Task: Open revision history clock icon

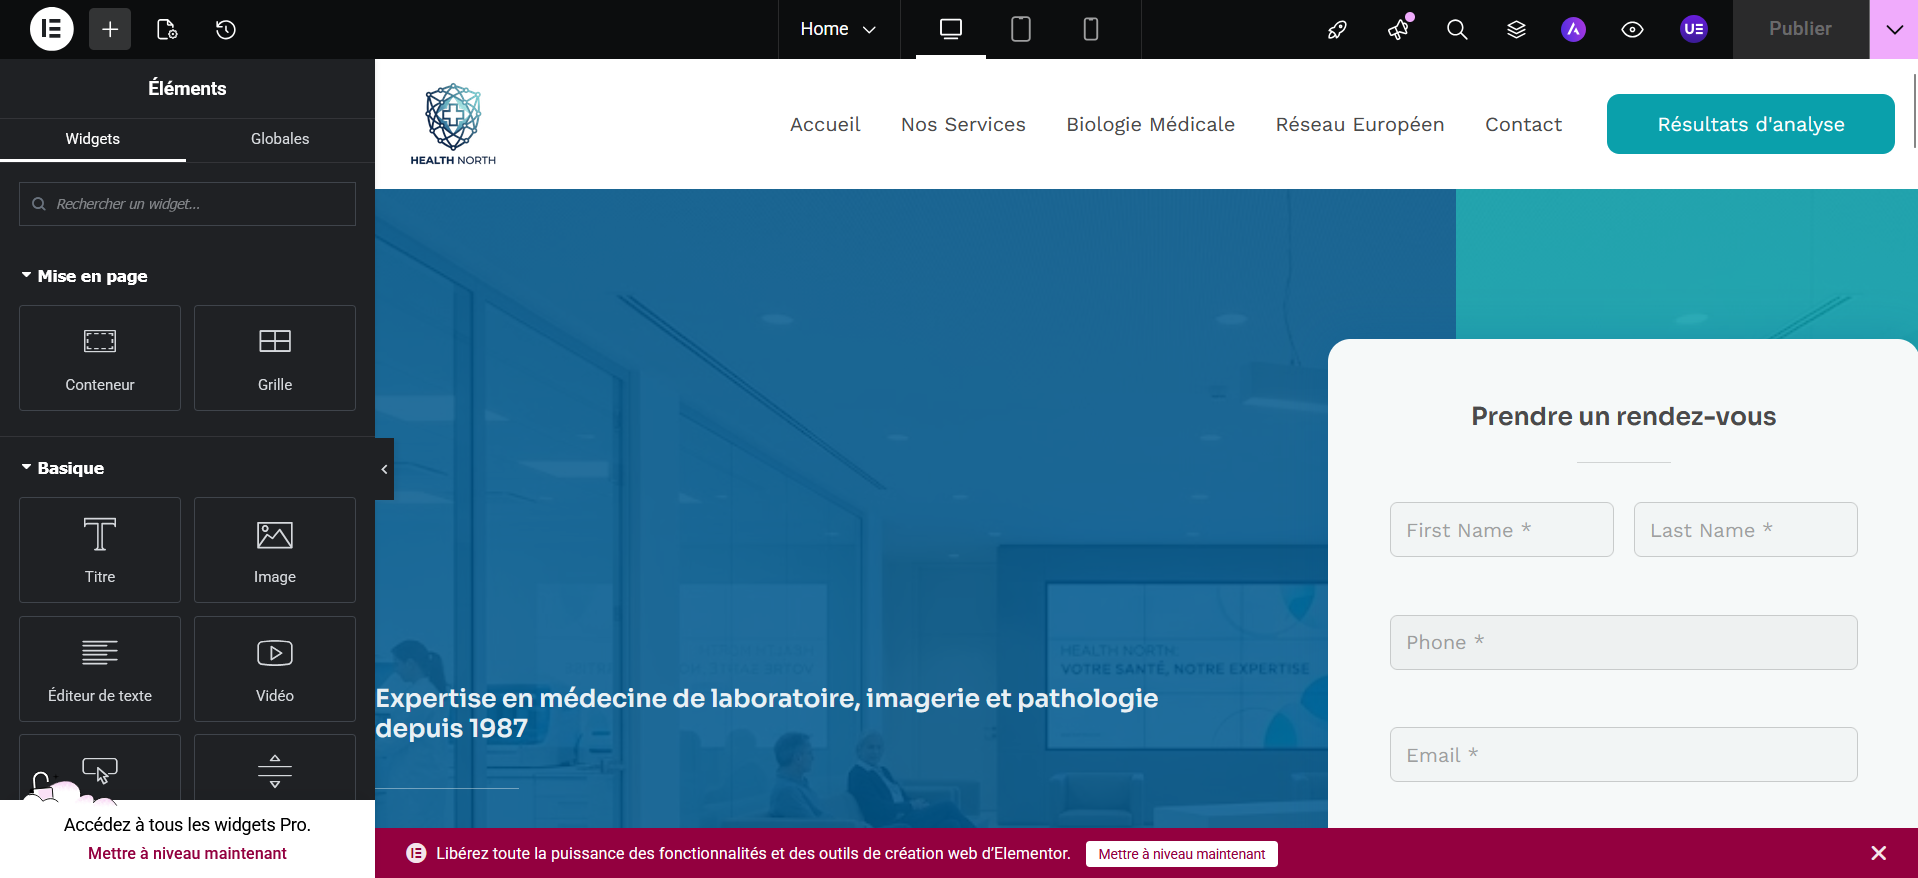Action: 226,29
